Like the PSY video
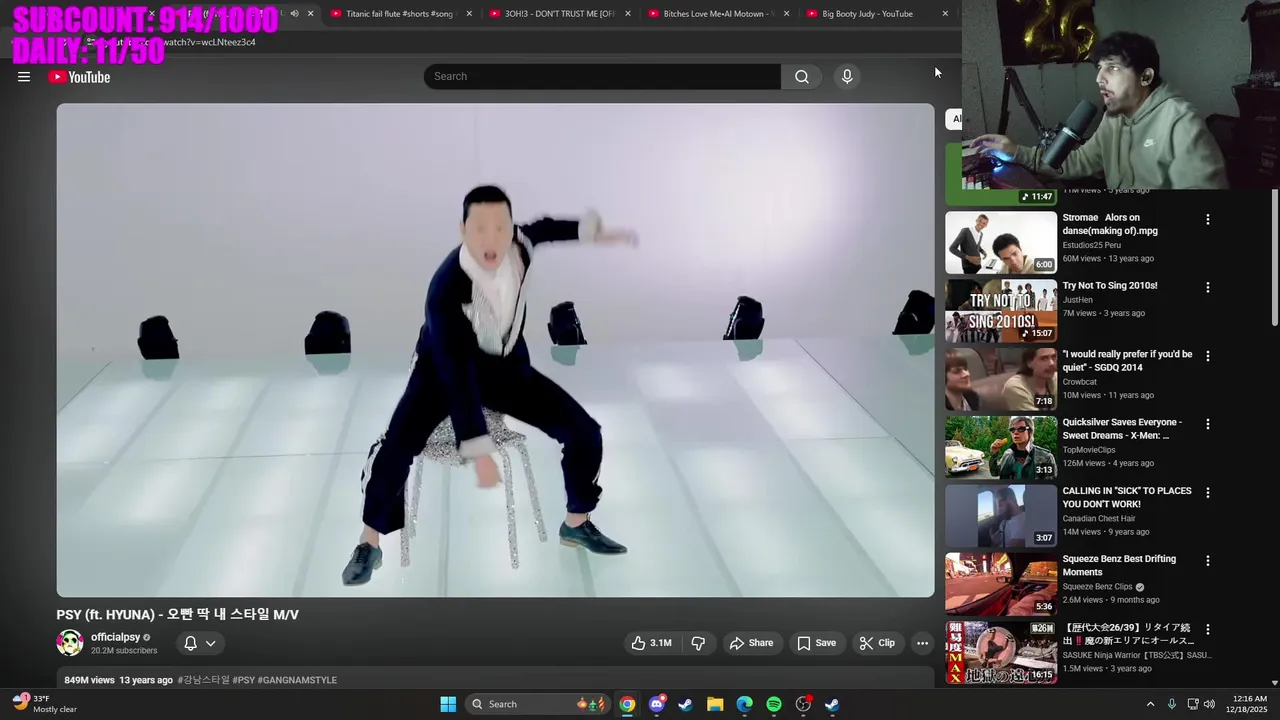This screenshot has width=1280, height=720. [x=651, y=643]
